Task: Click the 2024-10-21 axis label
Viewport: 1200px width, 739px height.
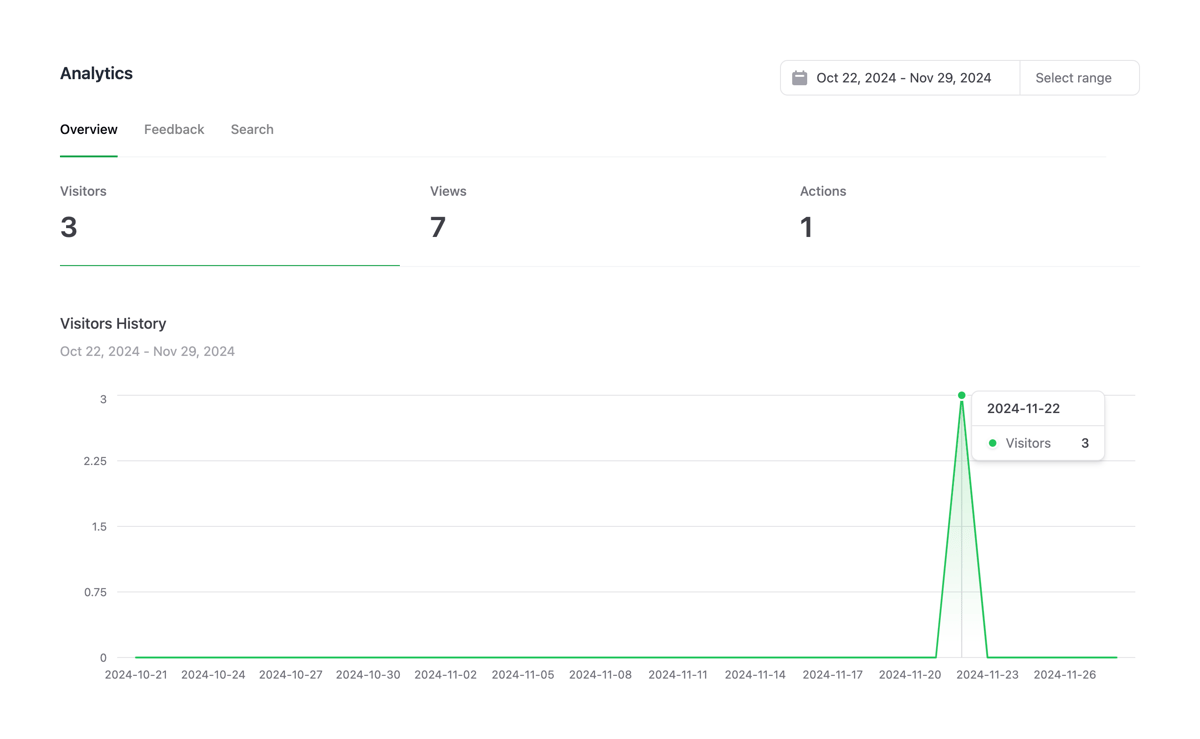Action: [x=135, y=674]
